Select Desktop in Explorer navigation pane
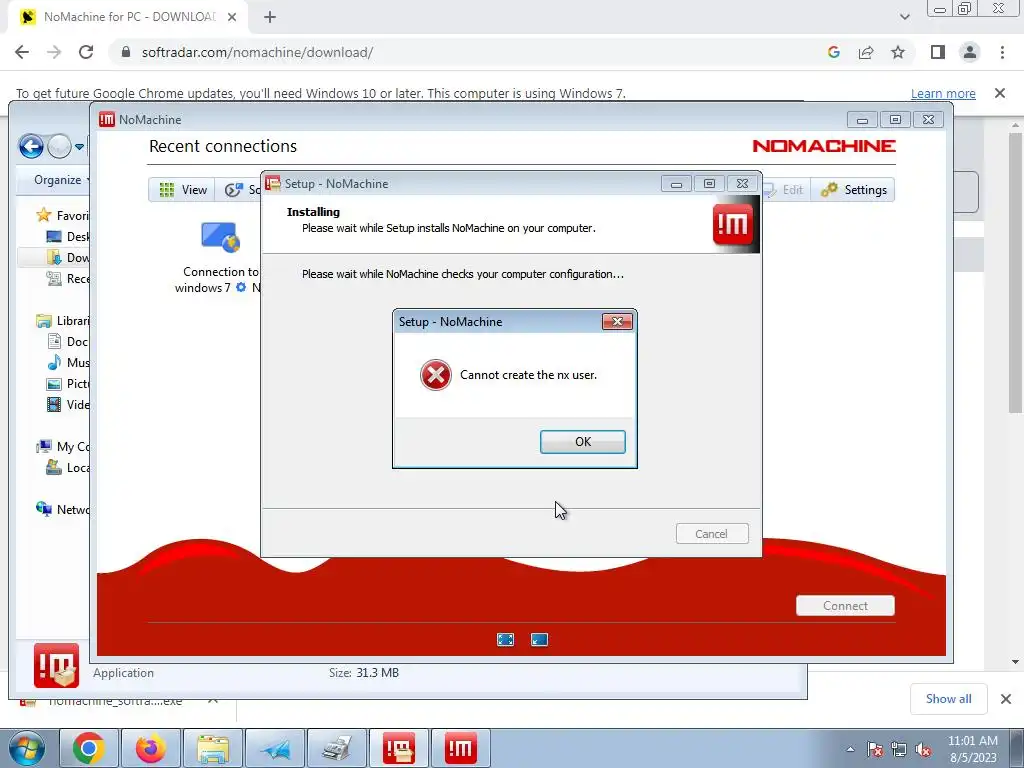The width and height of the screenshot is (1024, 768). (x=68, y=236)
